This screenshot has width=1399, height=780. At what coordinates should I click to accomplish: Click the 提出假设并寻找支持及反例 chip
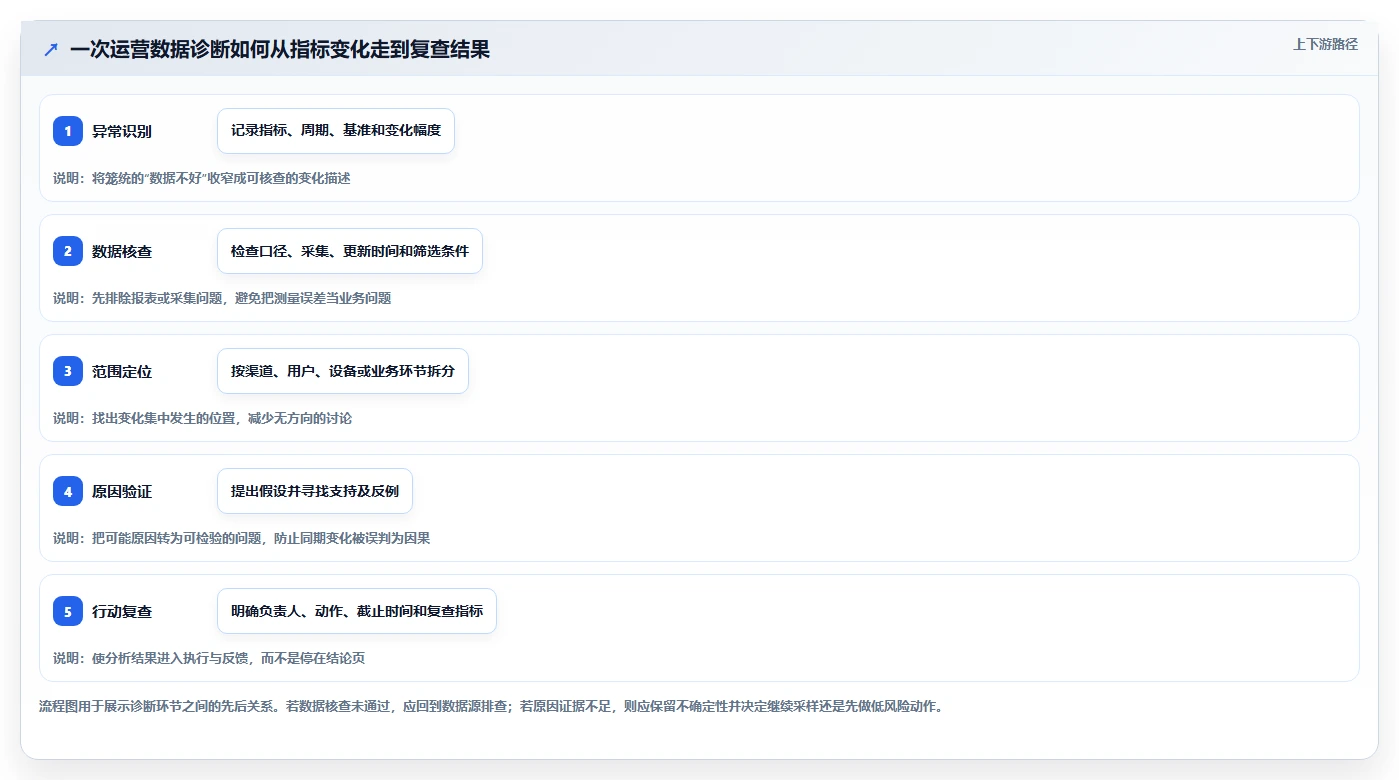point(315,491)
